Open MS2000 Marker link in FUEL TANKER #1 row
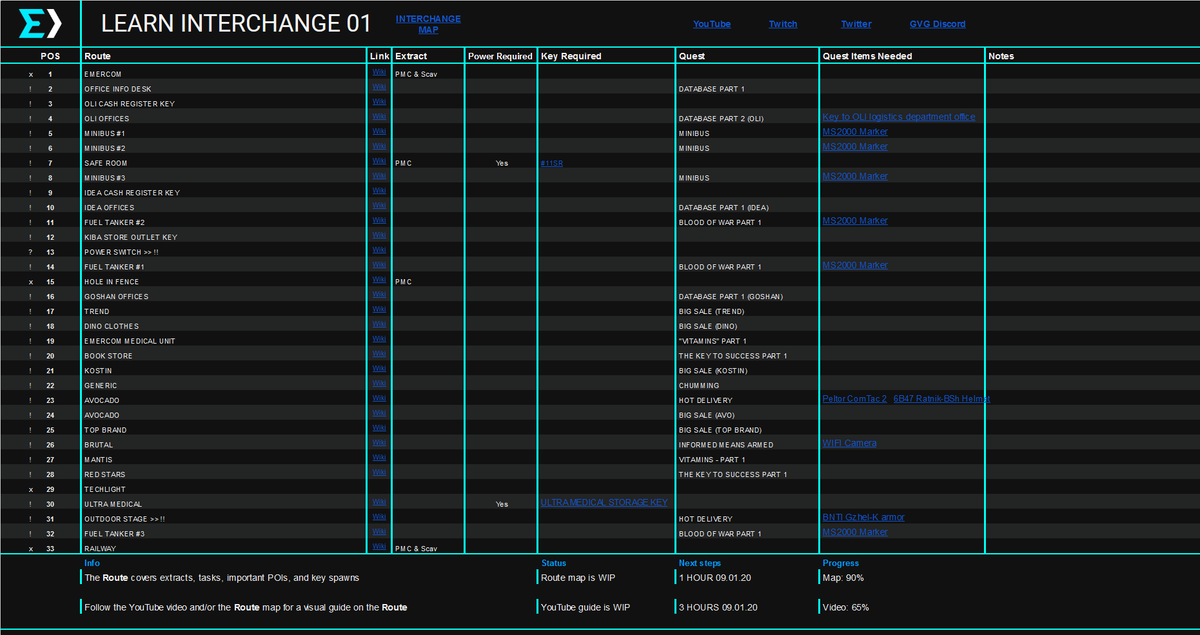The image size is (1200, 635). pyautogui.click(x=855, y=265)
